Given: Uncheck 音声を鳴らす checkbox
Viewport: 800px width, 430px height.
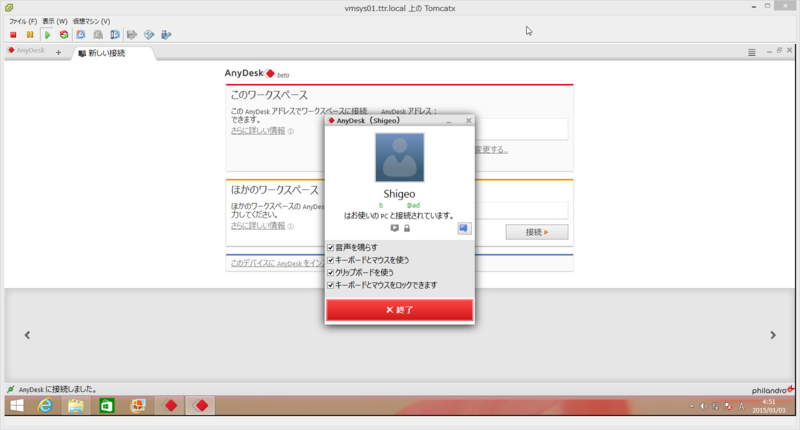Looking at the screenshot, I should point(331,247).
